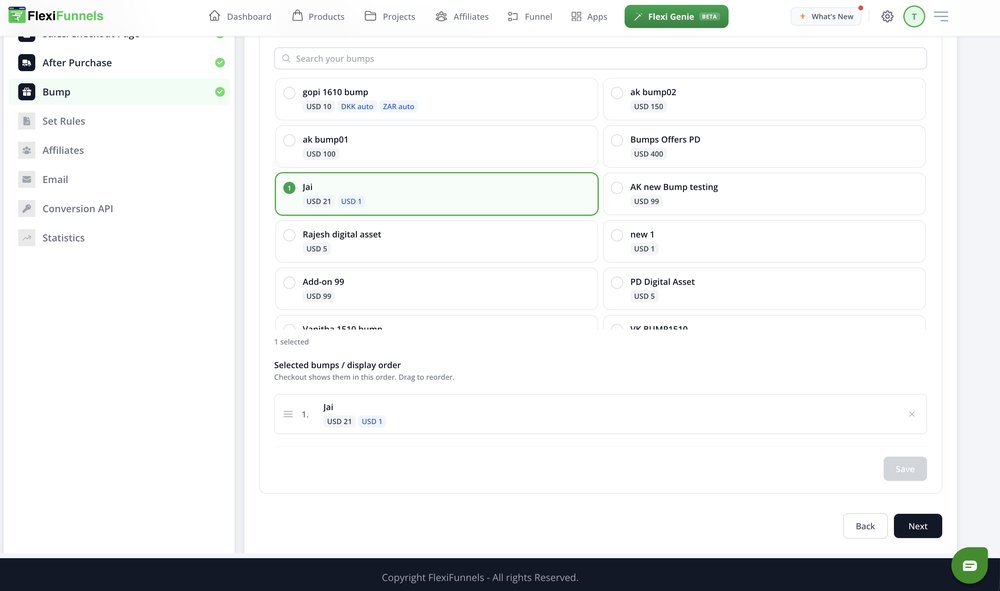Open the Projects menu
This screenshot has height=591, width=1000.
point(390,17)
